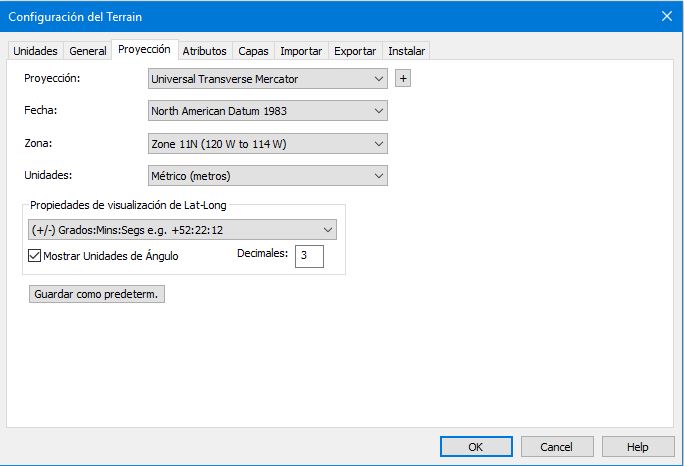The image size is (684, 466).
Task: Close the Configuración del Terrain dialog
Action: pos(666,15)
